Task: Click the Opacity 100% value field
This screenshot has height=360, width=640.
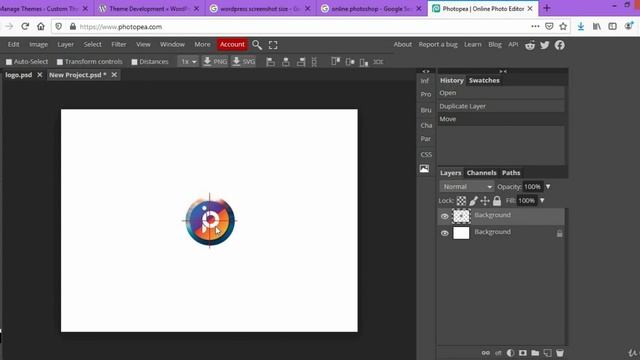Action: pos(533,187)
